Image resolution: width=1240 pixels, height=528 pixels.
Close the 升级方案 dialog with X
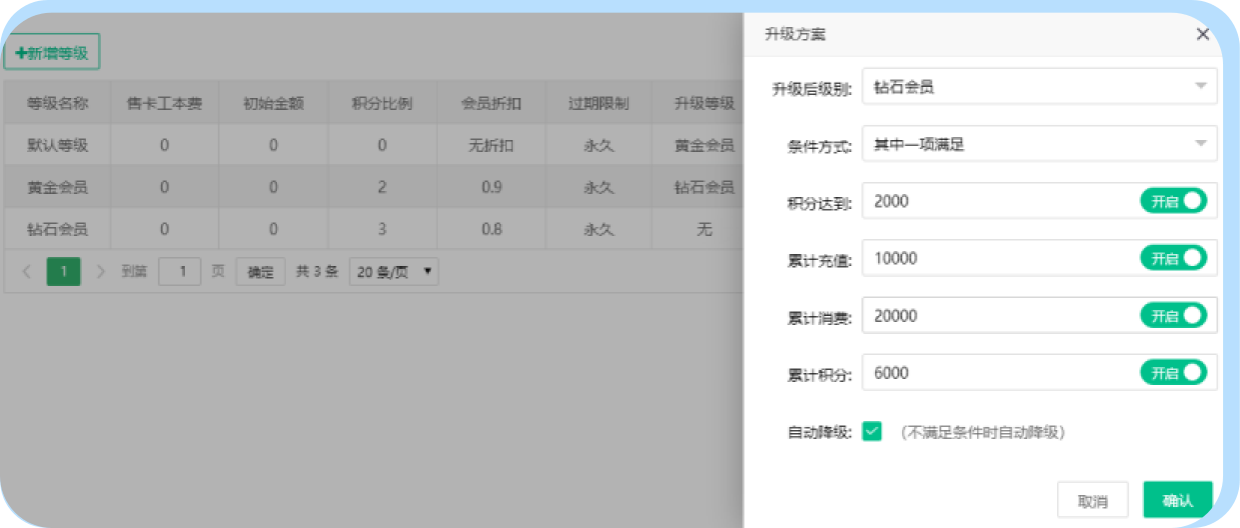[x=1202, y=34]
